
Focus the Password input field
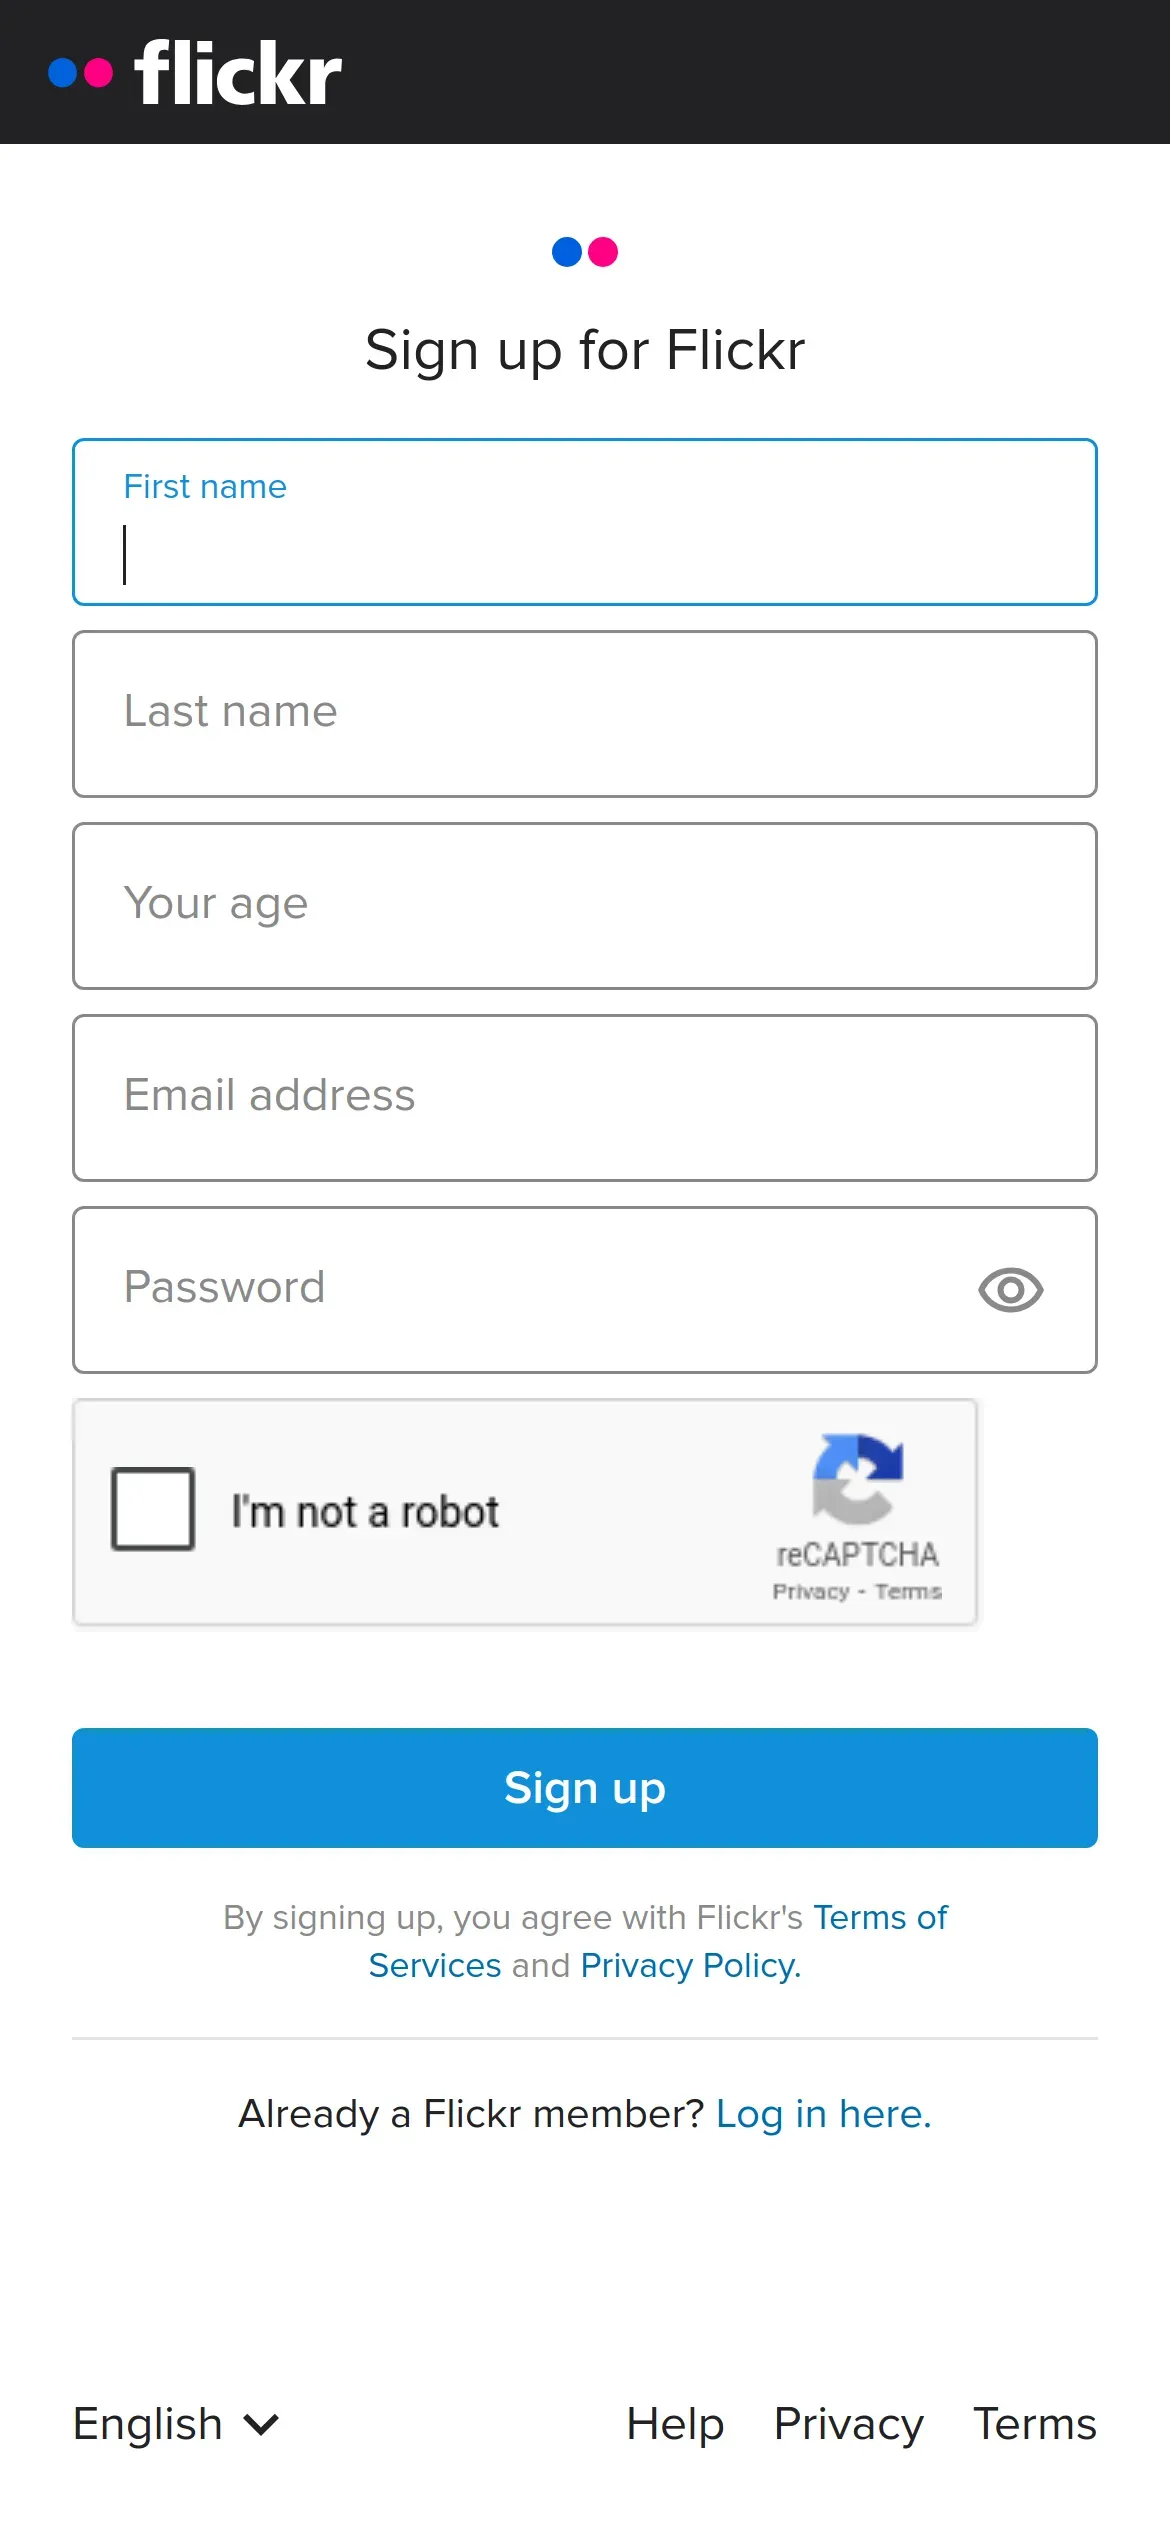tap(520, 1290)
